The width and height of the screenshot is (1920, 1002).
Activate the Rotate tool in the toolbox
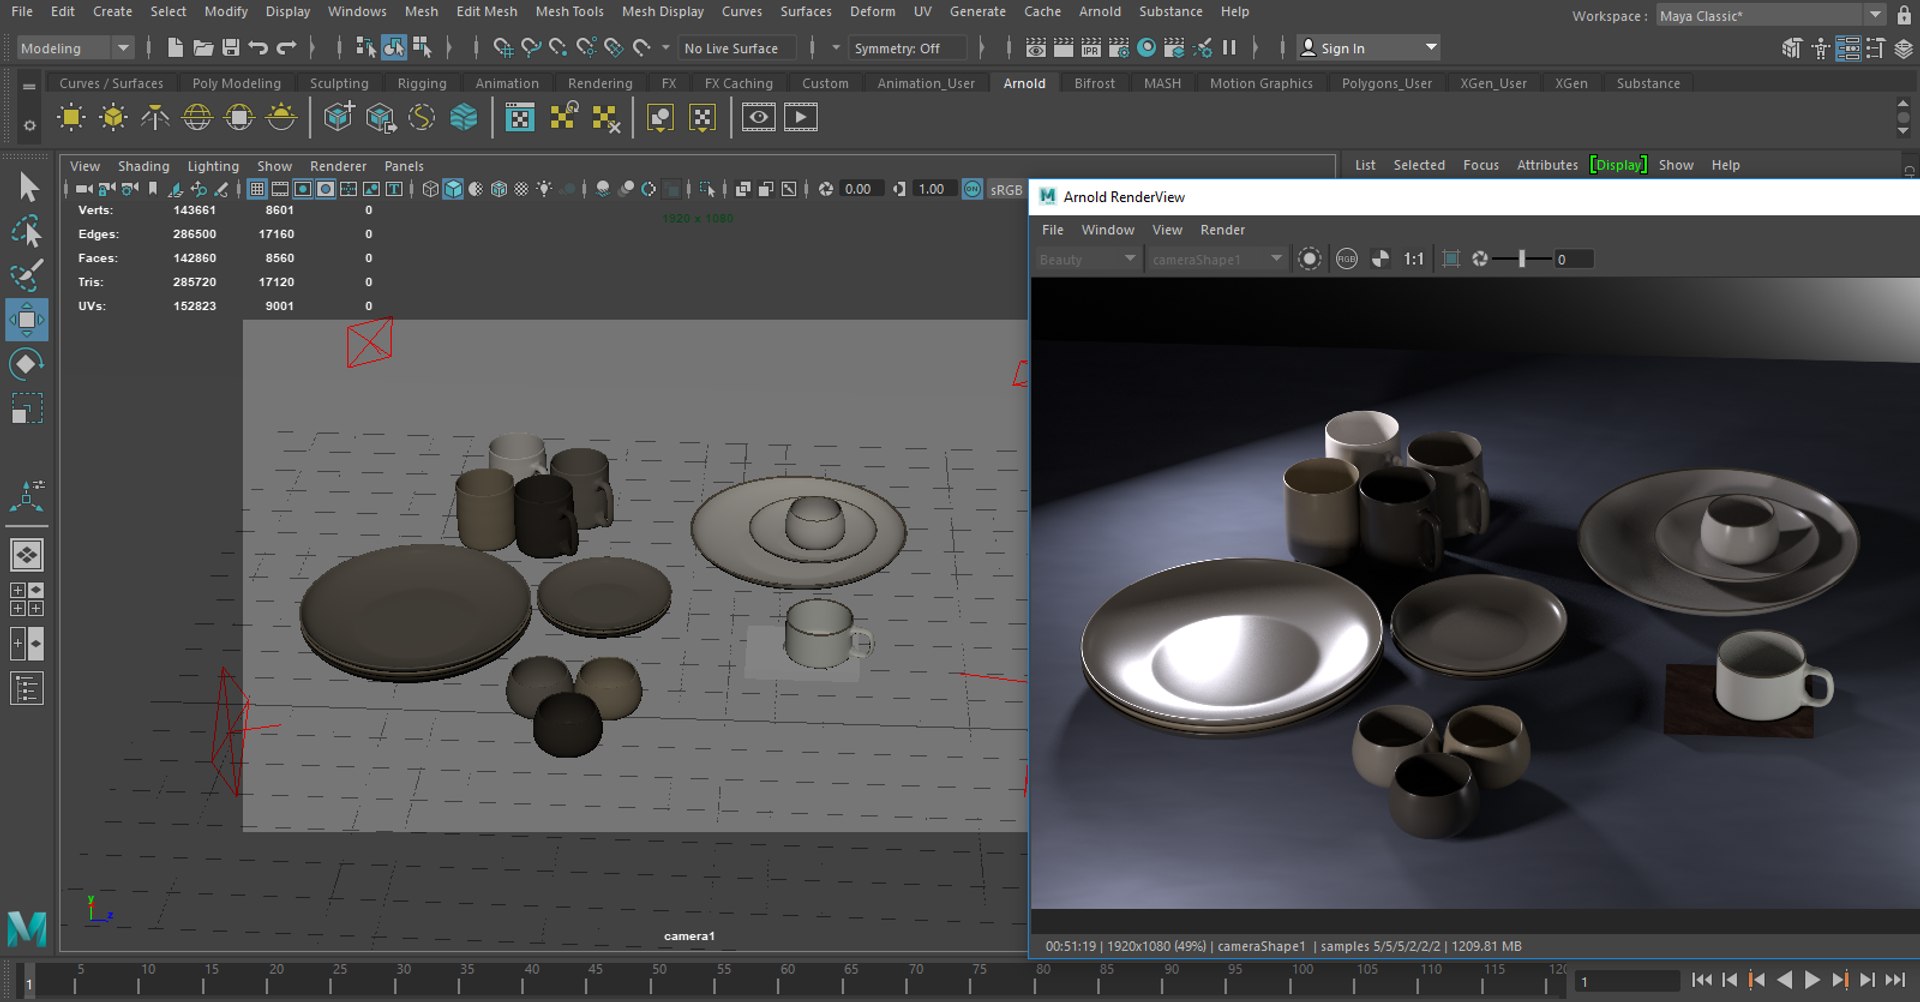pyautogui.click(x=27, y=364)
